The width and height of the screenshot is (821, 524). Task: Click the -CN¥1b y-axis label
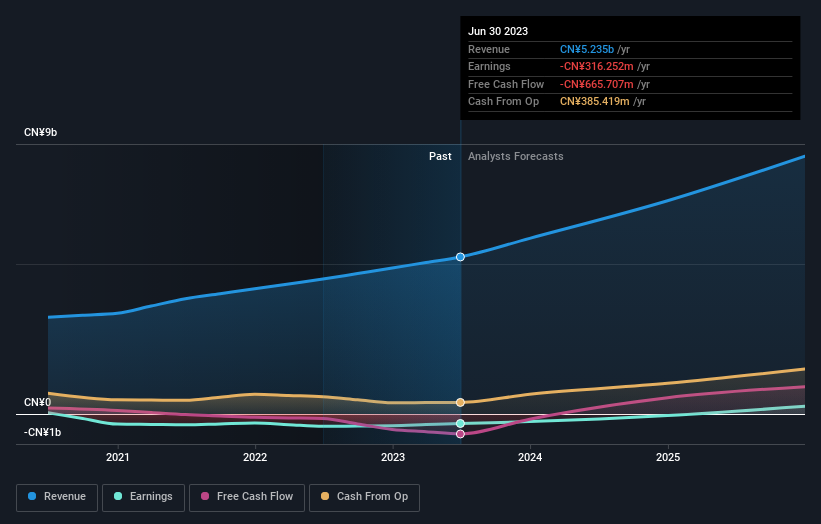[x=42, y=432]
